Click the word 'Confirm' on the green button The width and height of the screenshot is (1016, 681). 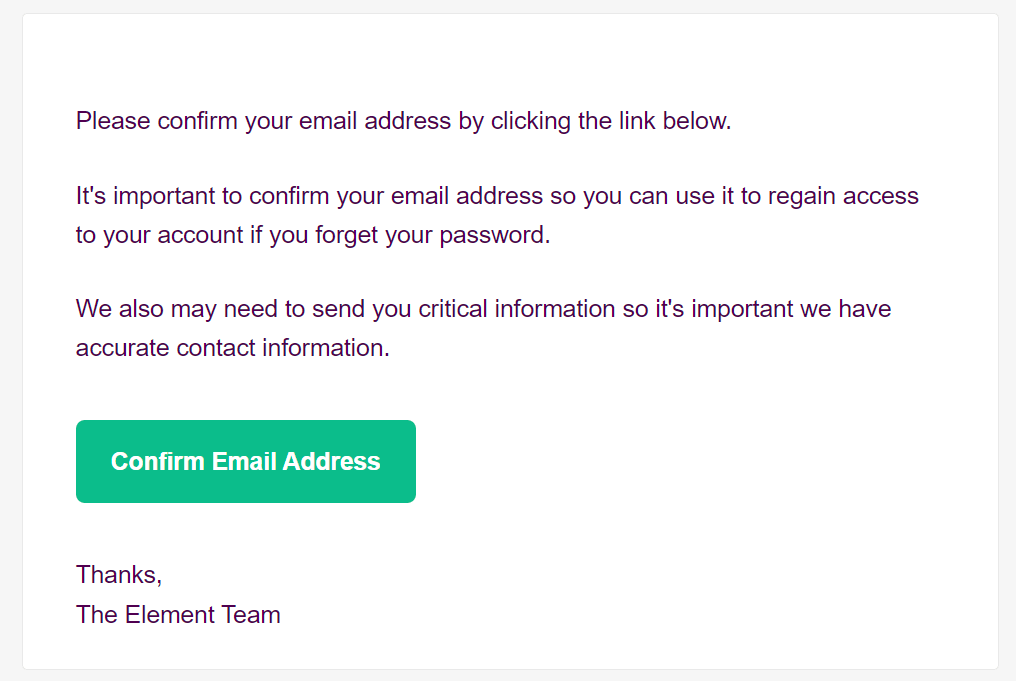click(x=157, y=461)
